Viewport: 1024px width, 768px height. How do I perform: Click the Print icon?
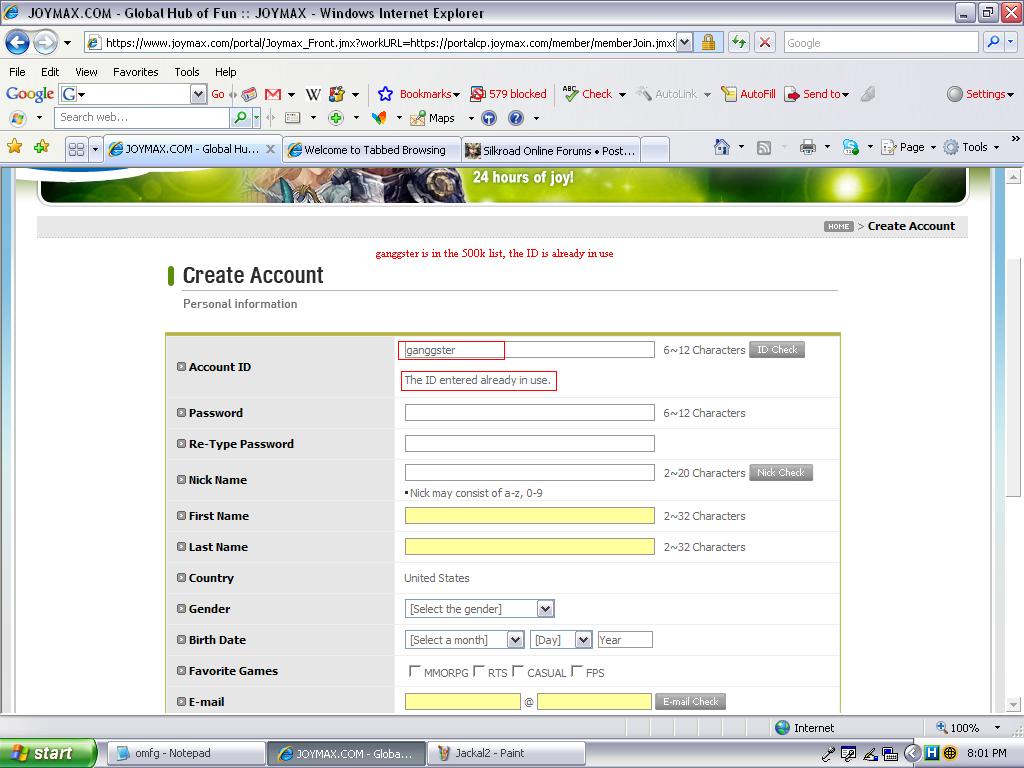807,147
